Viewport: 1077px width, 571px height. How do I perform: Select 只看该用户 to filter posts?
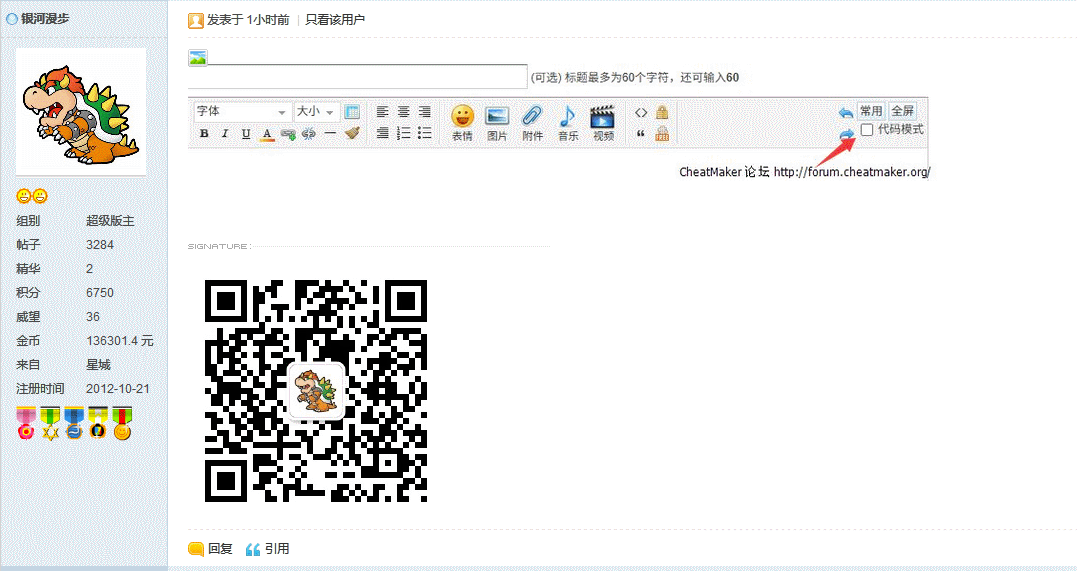pos(335,20)
